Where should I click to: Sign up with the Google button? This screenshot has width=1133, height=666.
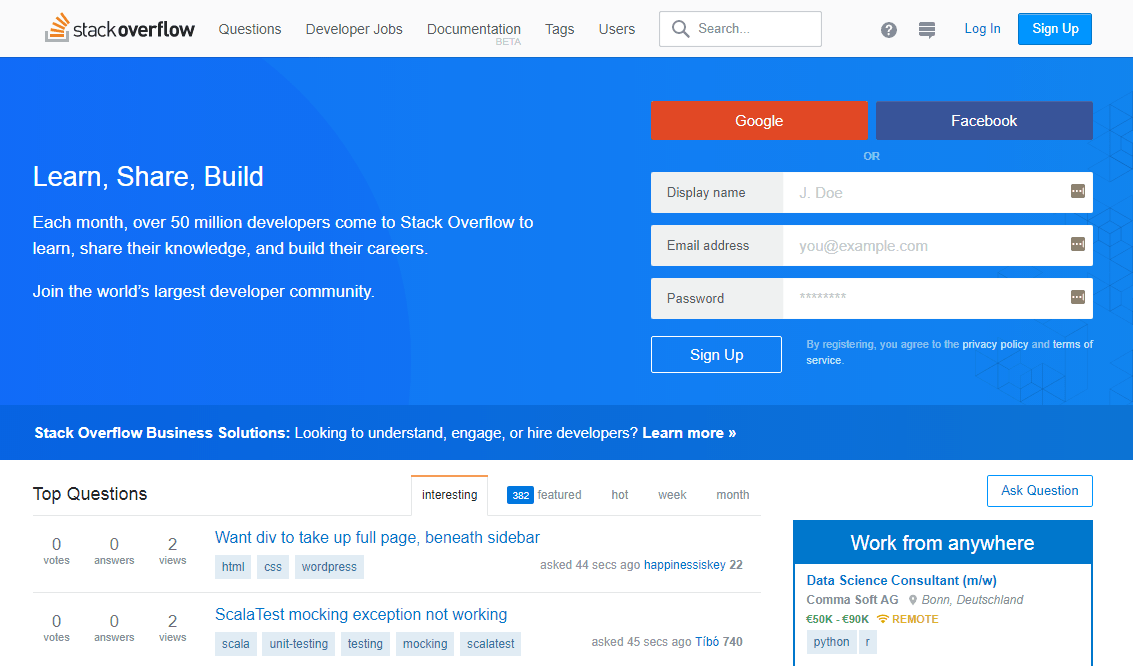pyautogui.click(x=759, y=121)
